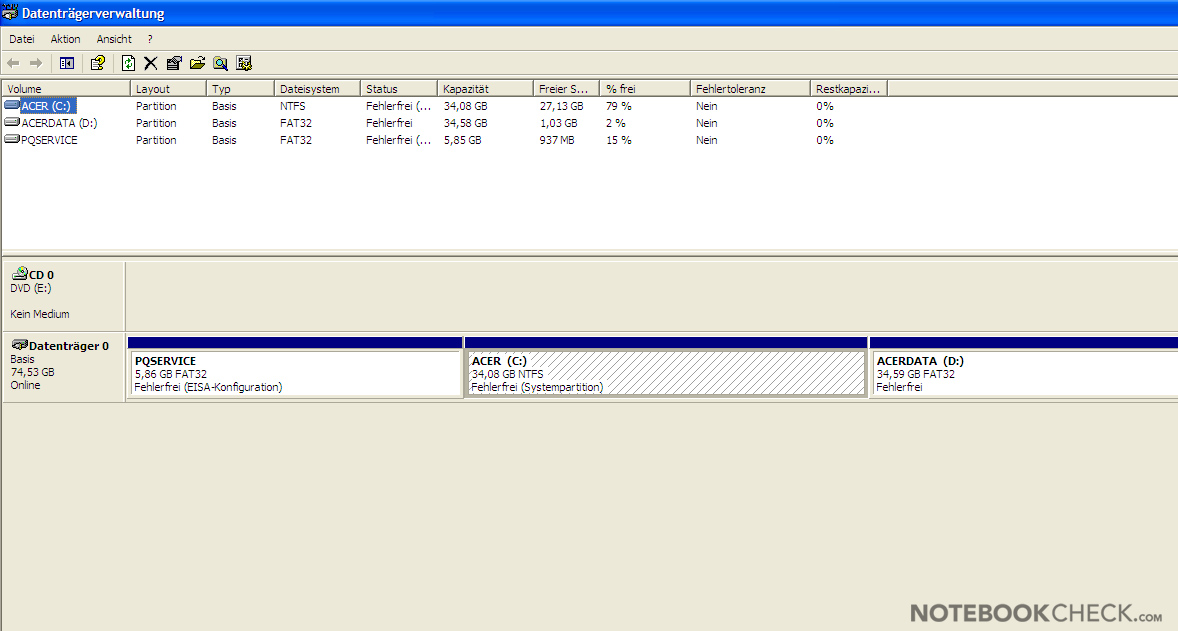Select the ACER (C:) partition block in disk map

(666, 367)
